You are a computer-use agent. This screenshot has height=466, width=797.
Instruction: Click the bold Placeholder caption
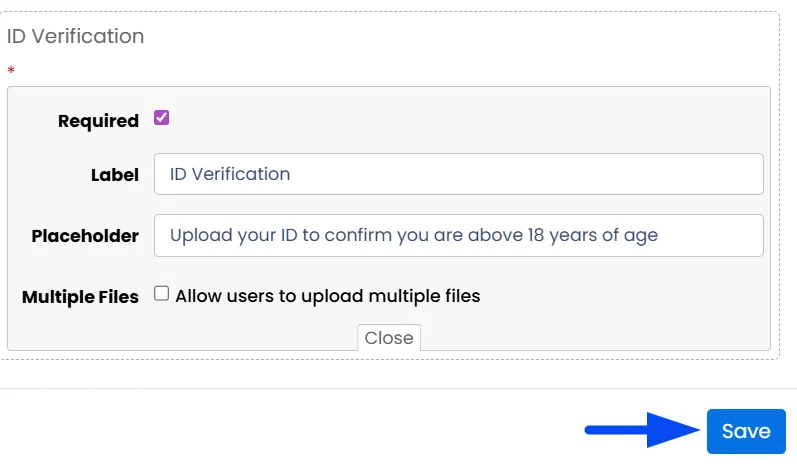(85, 236)
